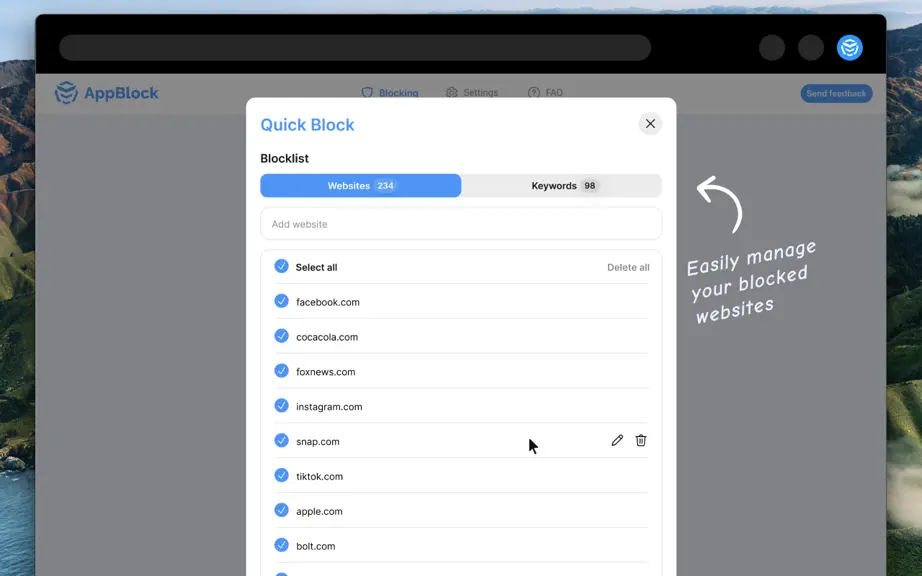Toggle the cocacola.com checkbox
Screen dimensions: 922x576
coord(281,336)
